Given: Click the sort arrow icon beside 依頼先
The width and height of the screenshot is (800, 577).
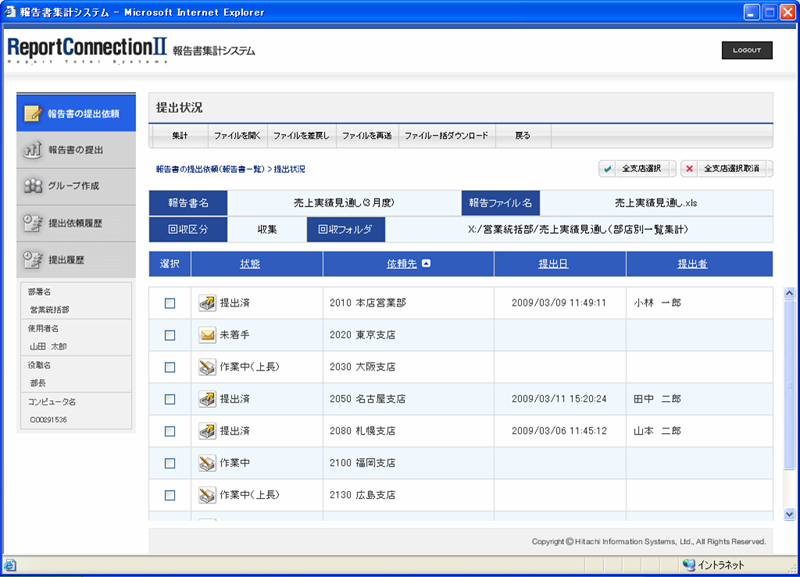Looking at the screenshot, I should [x=427, y=263].
